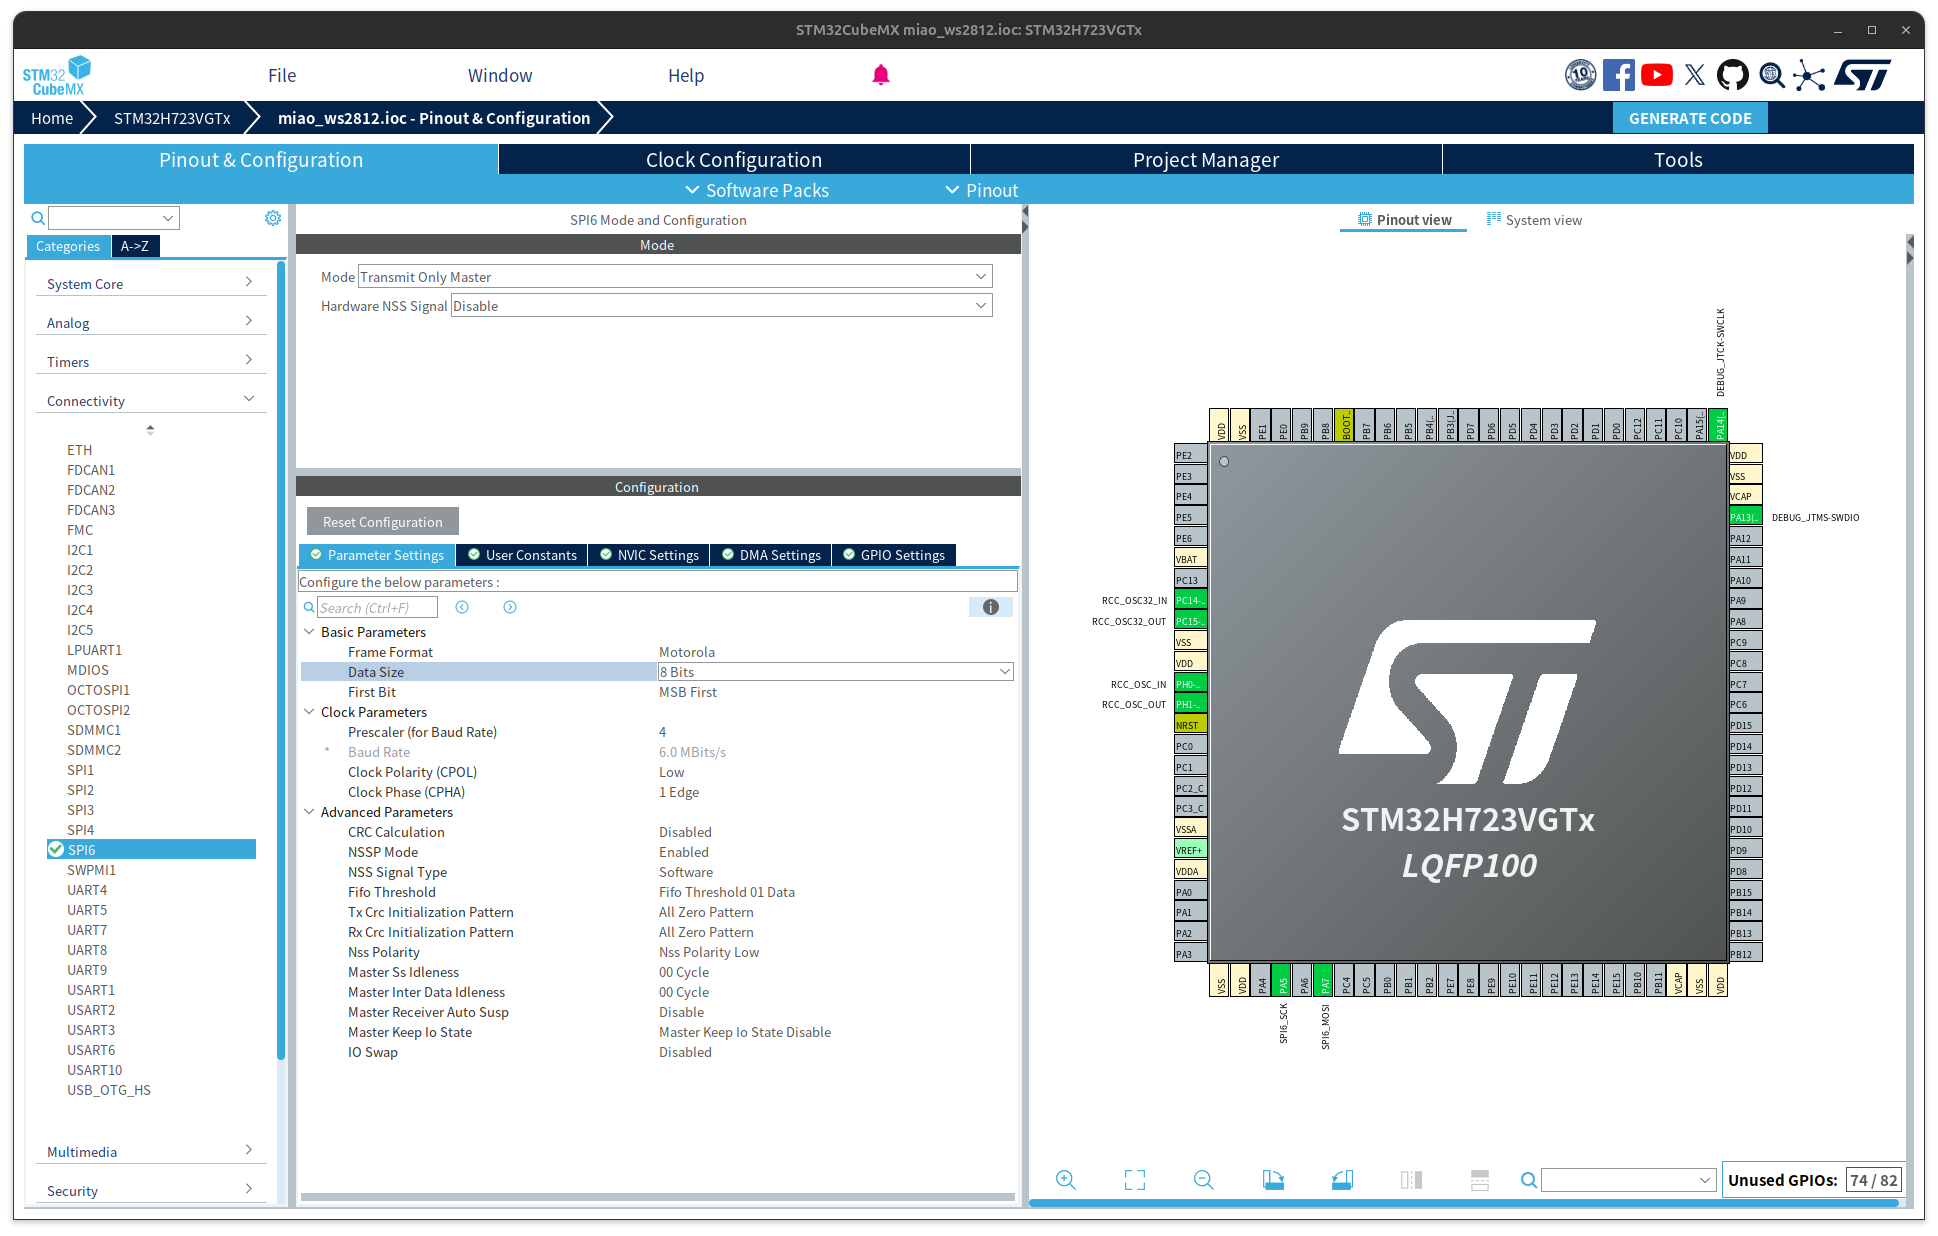Open the ST GitHub icon link
Screen dimensions: 1938x1236
click(1733, 75)
